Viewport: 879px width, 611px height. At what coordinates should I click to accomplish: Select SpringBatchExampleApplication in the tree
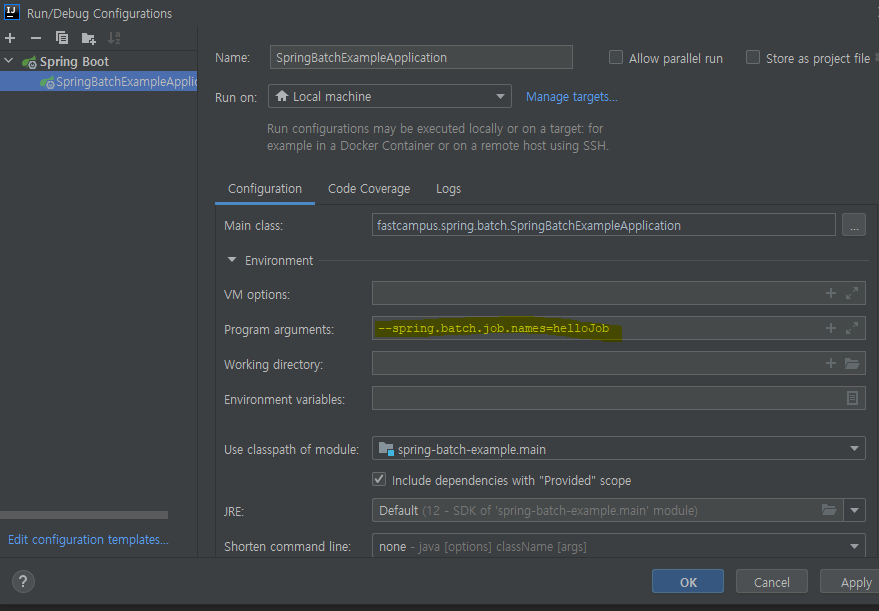pos(99,81)
